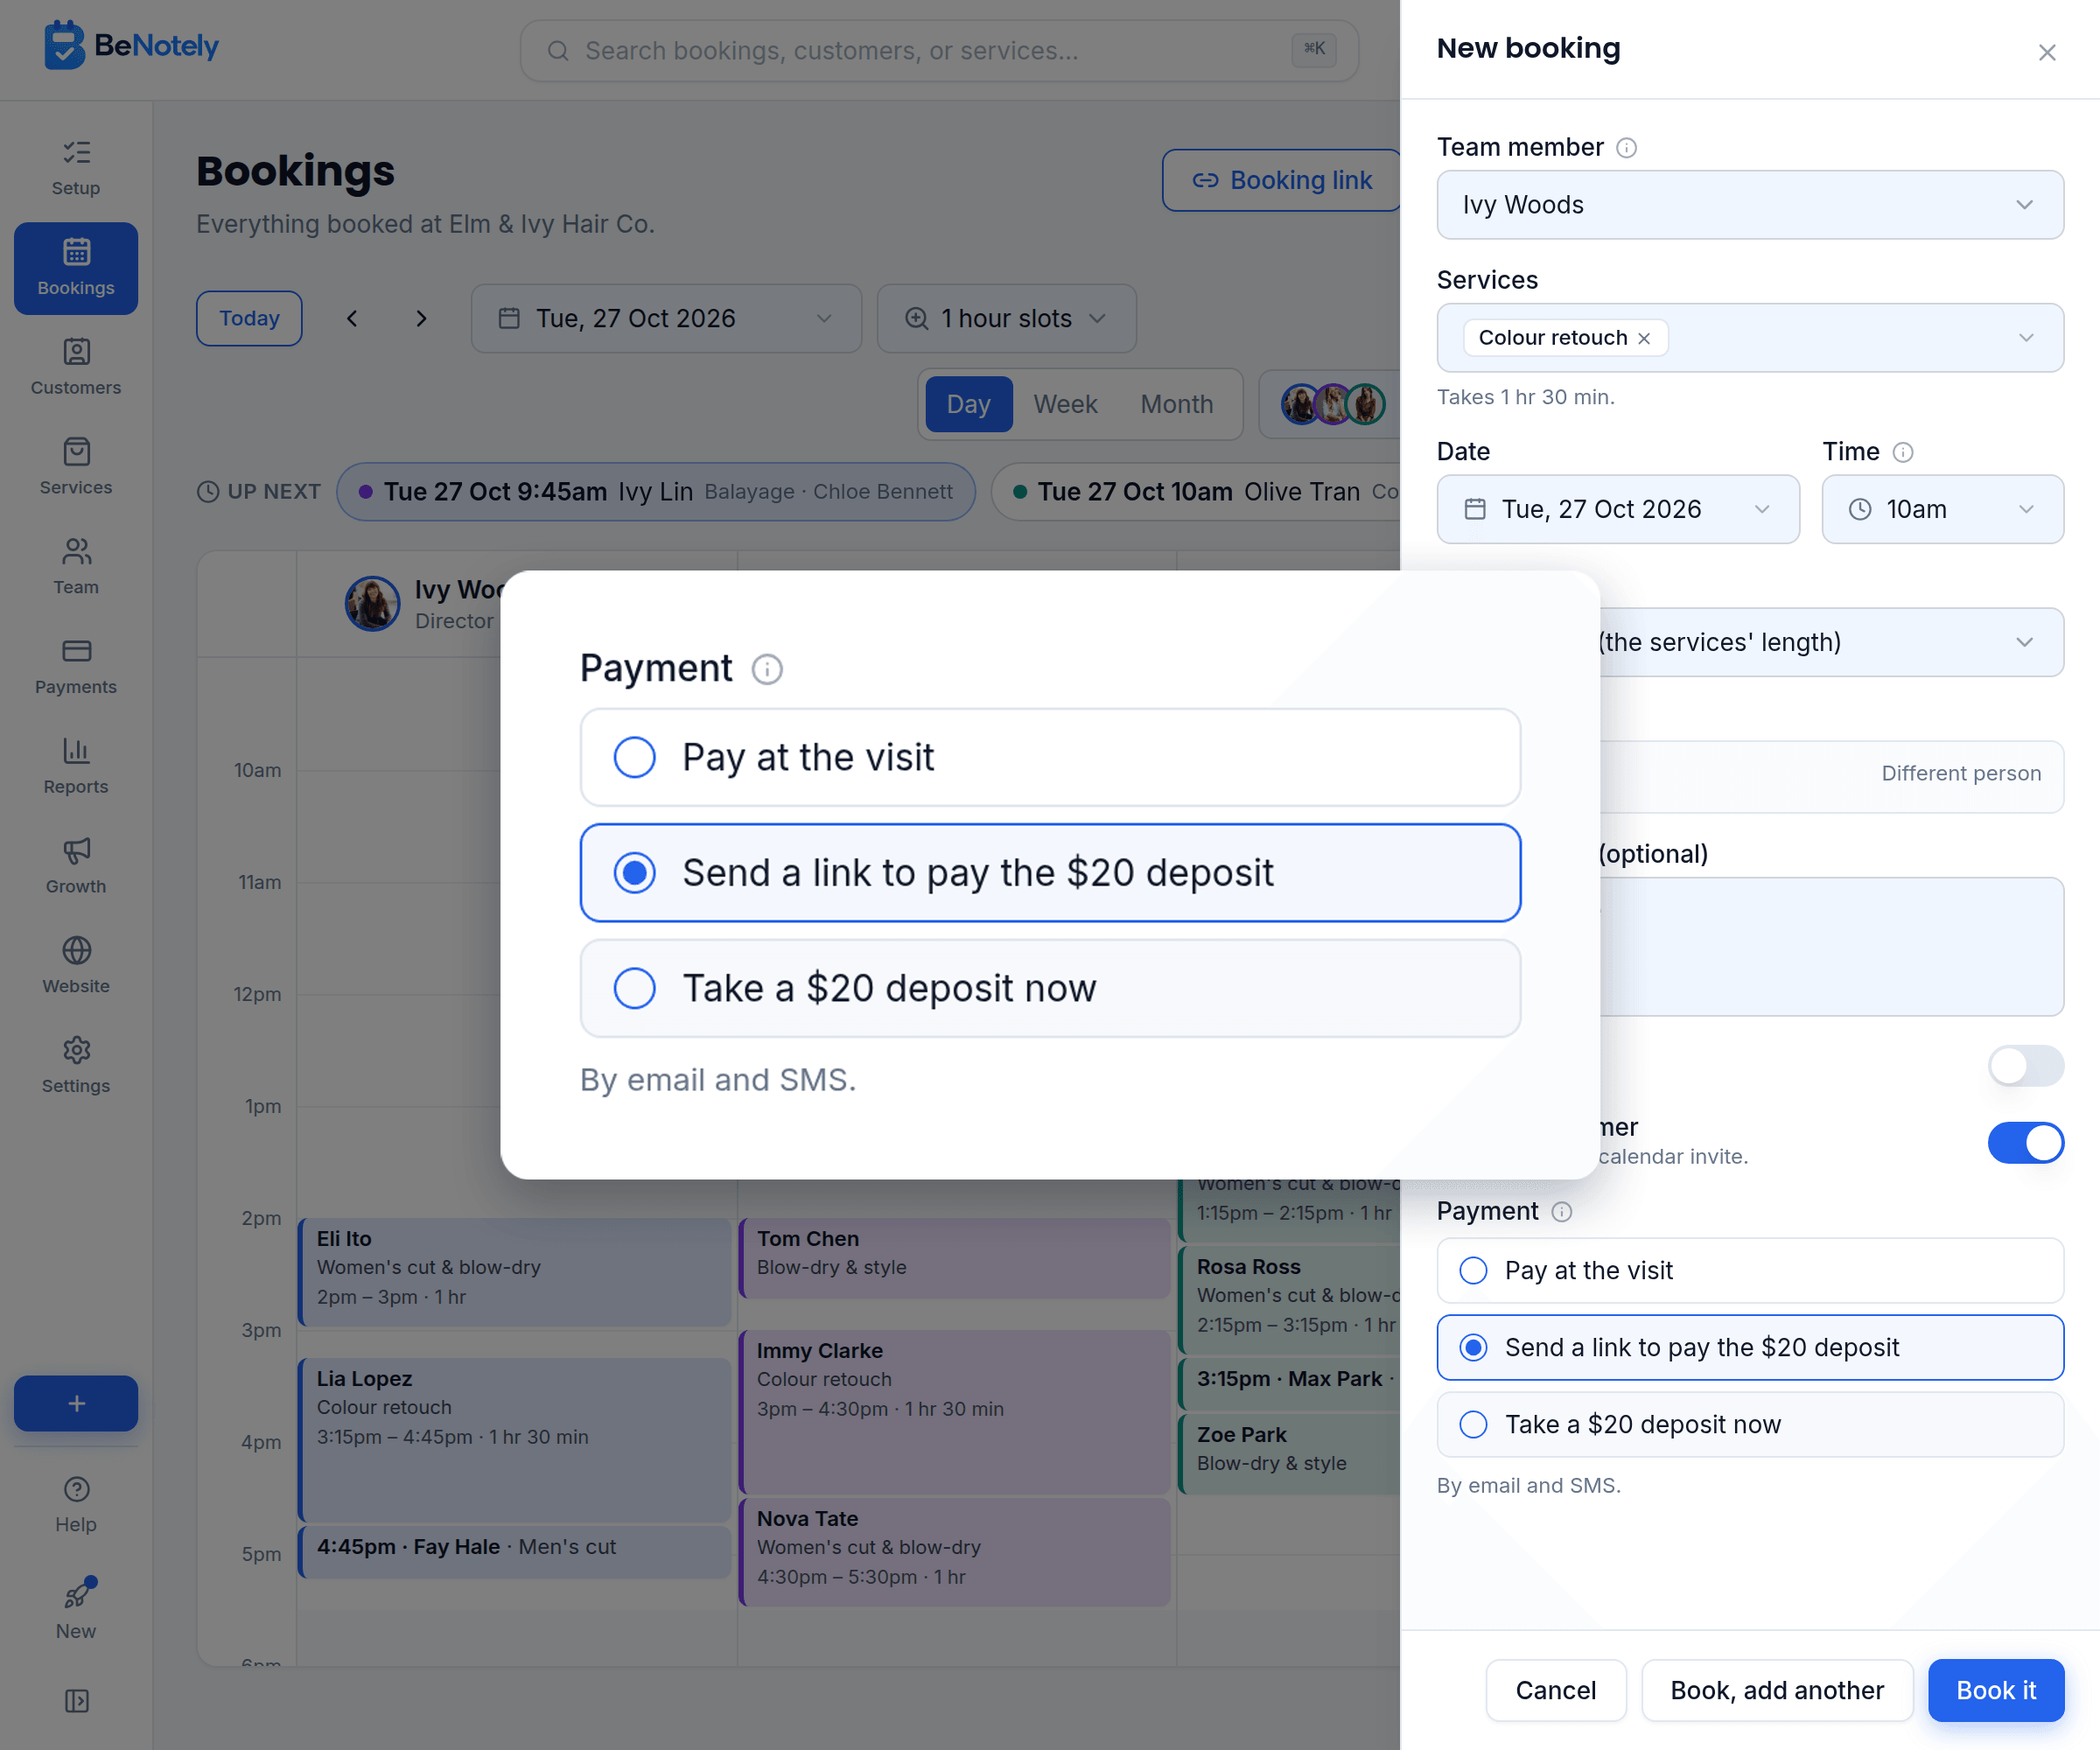Close the New booking panel
The width and height of the screenshot is (2100, 1750).
click(2047, 52)
